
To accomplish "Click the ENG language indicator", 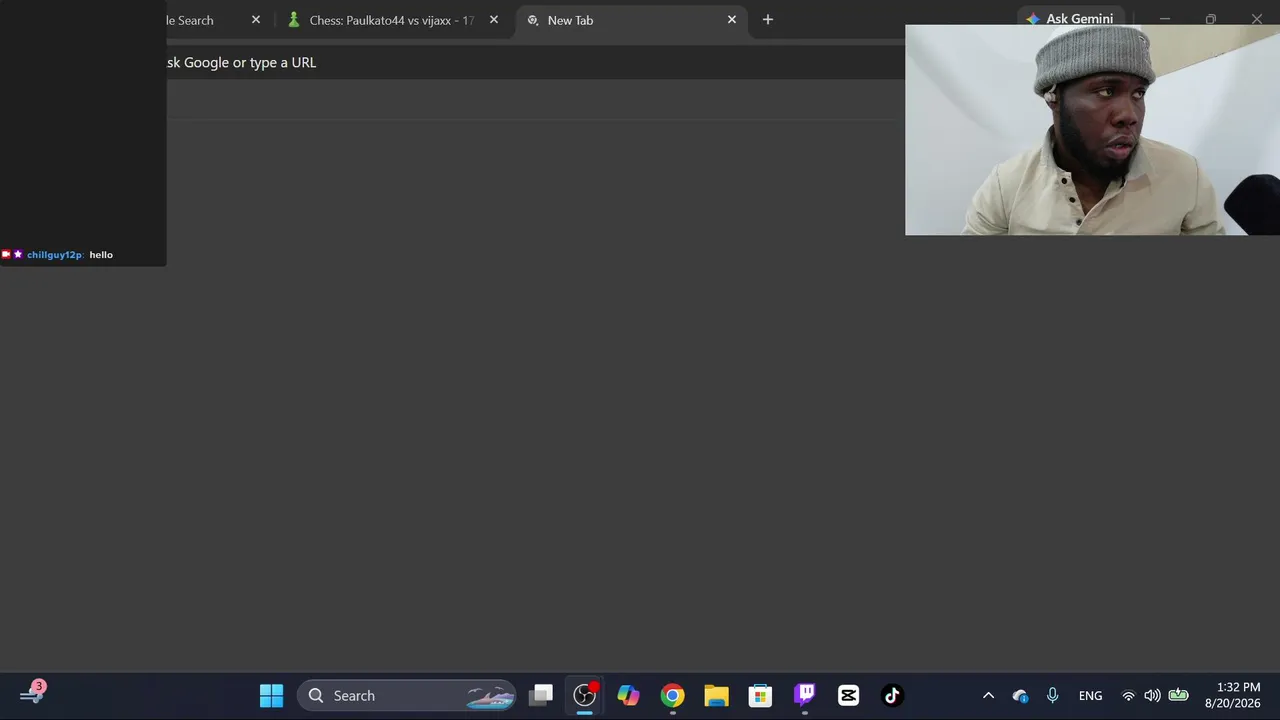I will (1090, 696).
